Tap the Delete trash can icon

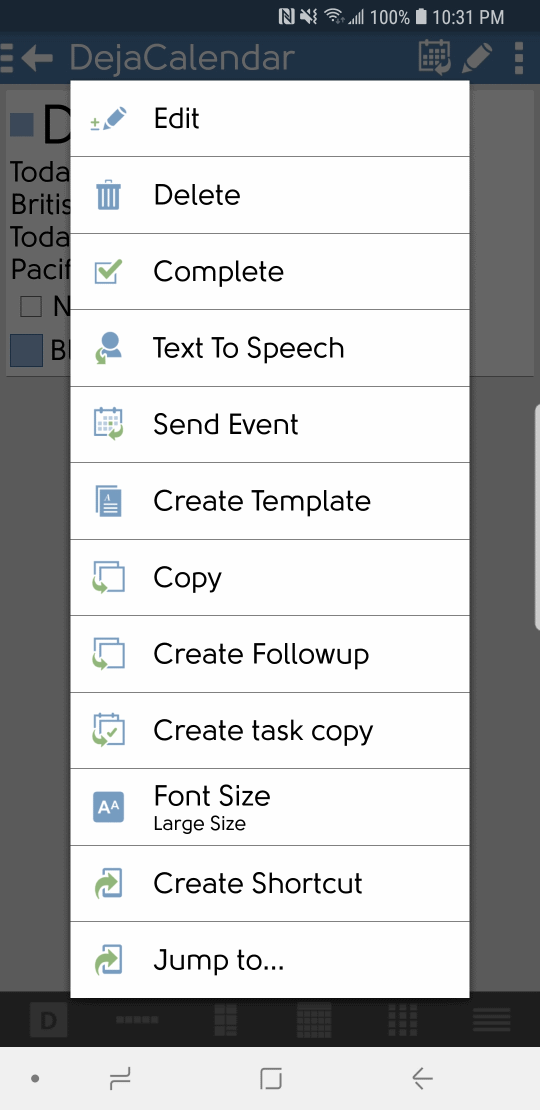pyautogui.click(x=108, y=195)
